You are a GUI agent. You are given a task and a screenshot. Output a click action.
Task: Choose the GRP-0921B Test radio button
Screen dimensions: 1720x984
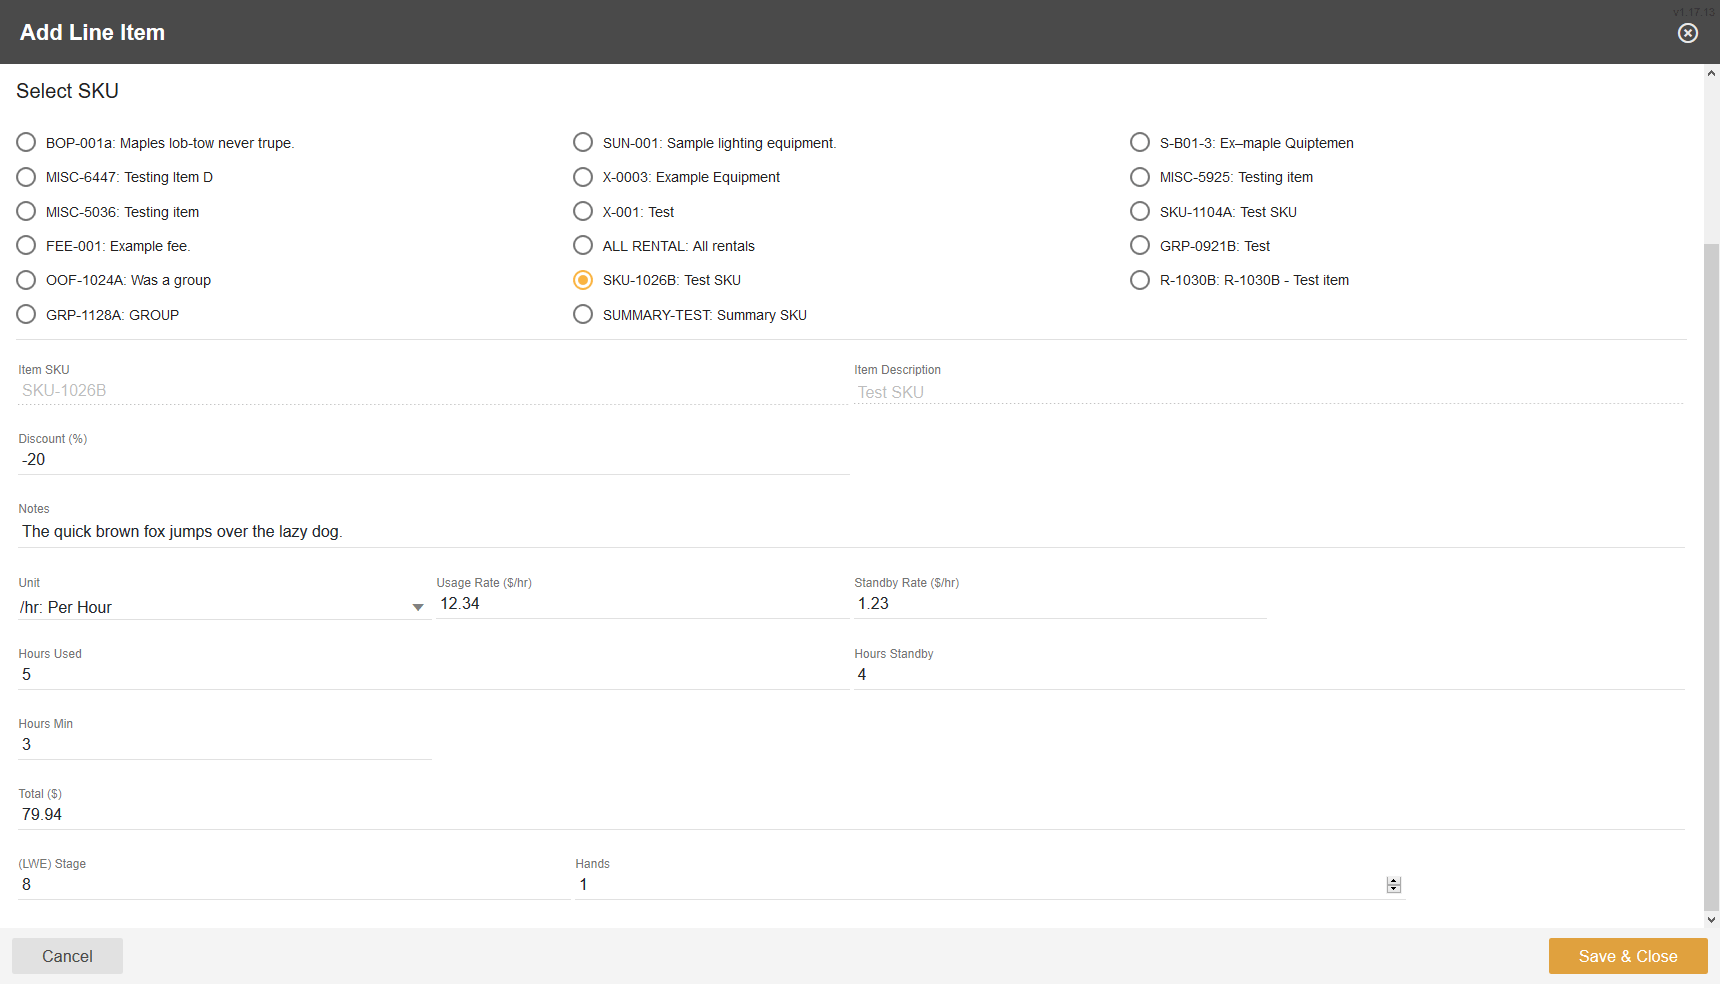[1140, 246]
